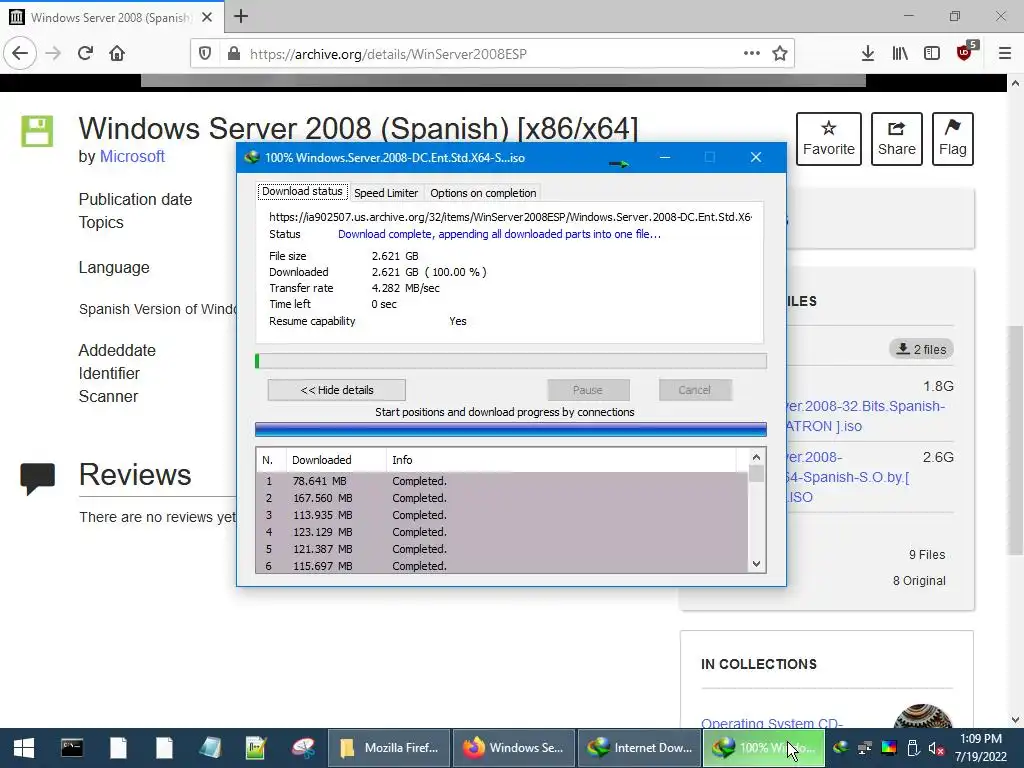Image resolution: width=1024 pixels, height=768 pixels.
Task: Click the 9 Files link
Action: tap(927, 554)
